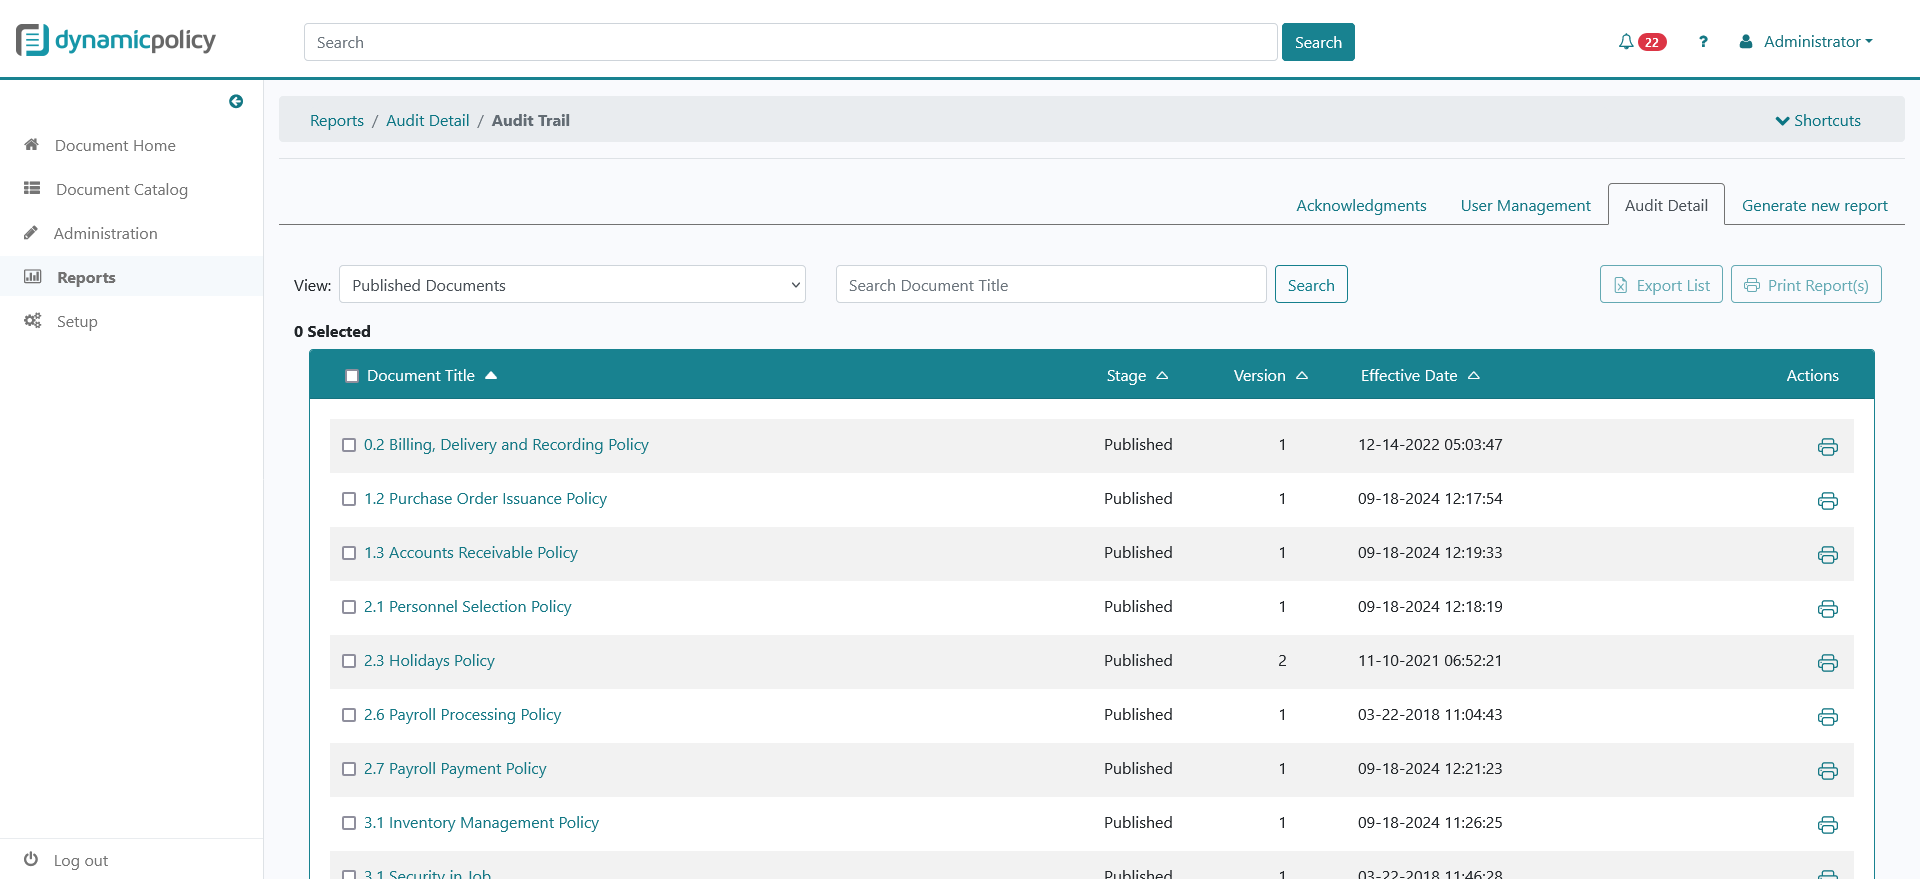Print report for Payroll Payment Policy

coord(1828,771)
